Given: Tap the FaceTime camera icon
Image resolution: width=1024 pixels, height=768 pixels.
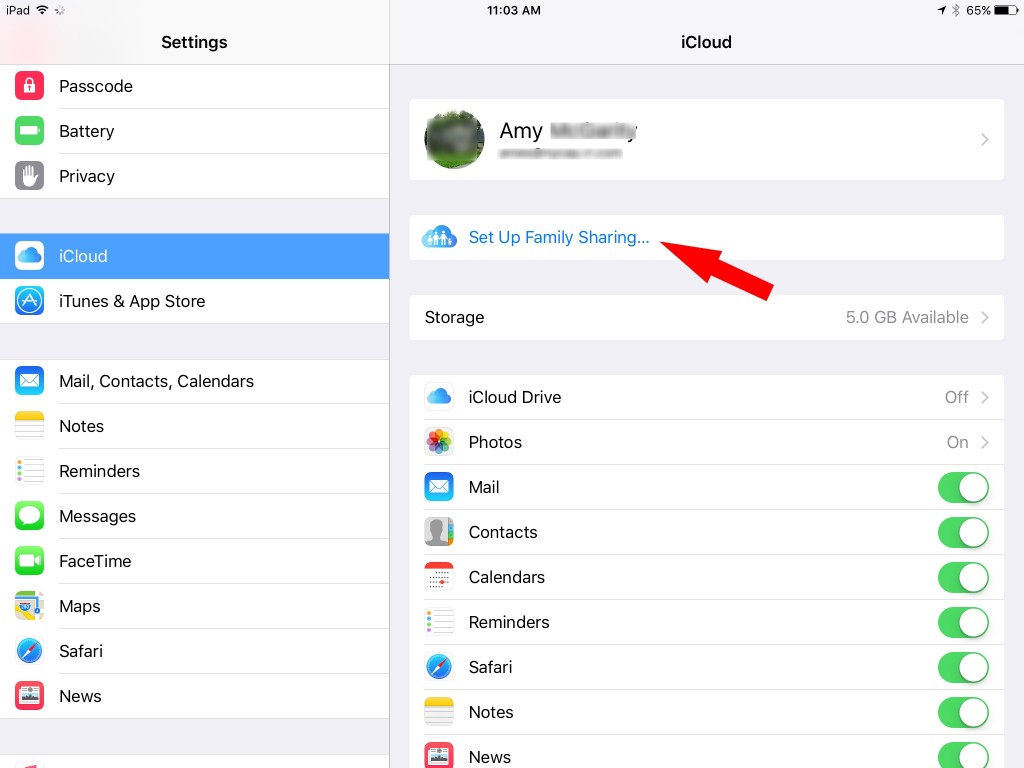Looking at the screenshot, I should (x=29, y=560).
